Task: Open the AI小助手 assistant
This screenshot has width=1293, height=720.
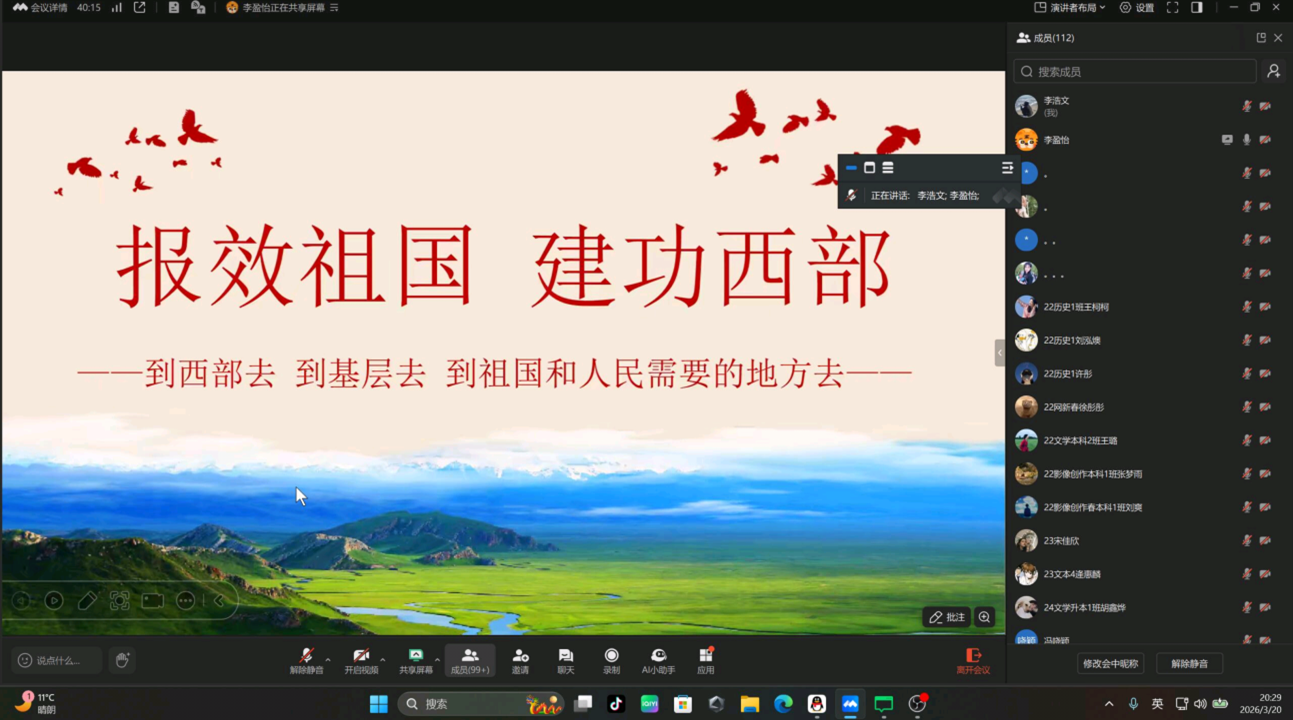Action: [x=658, y=660]
